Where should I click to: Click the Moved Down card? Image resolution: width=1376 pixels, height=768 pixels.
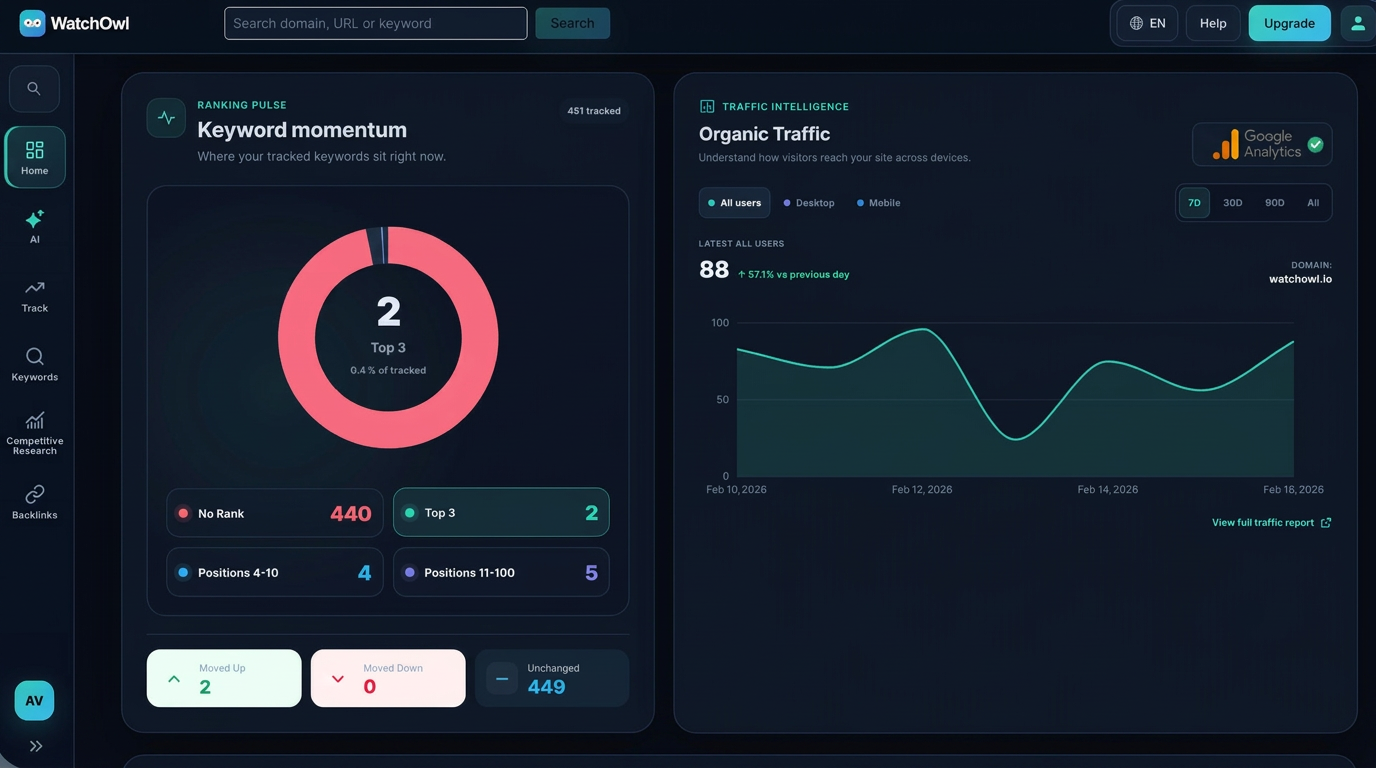coord(388,679)
